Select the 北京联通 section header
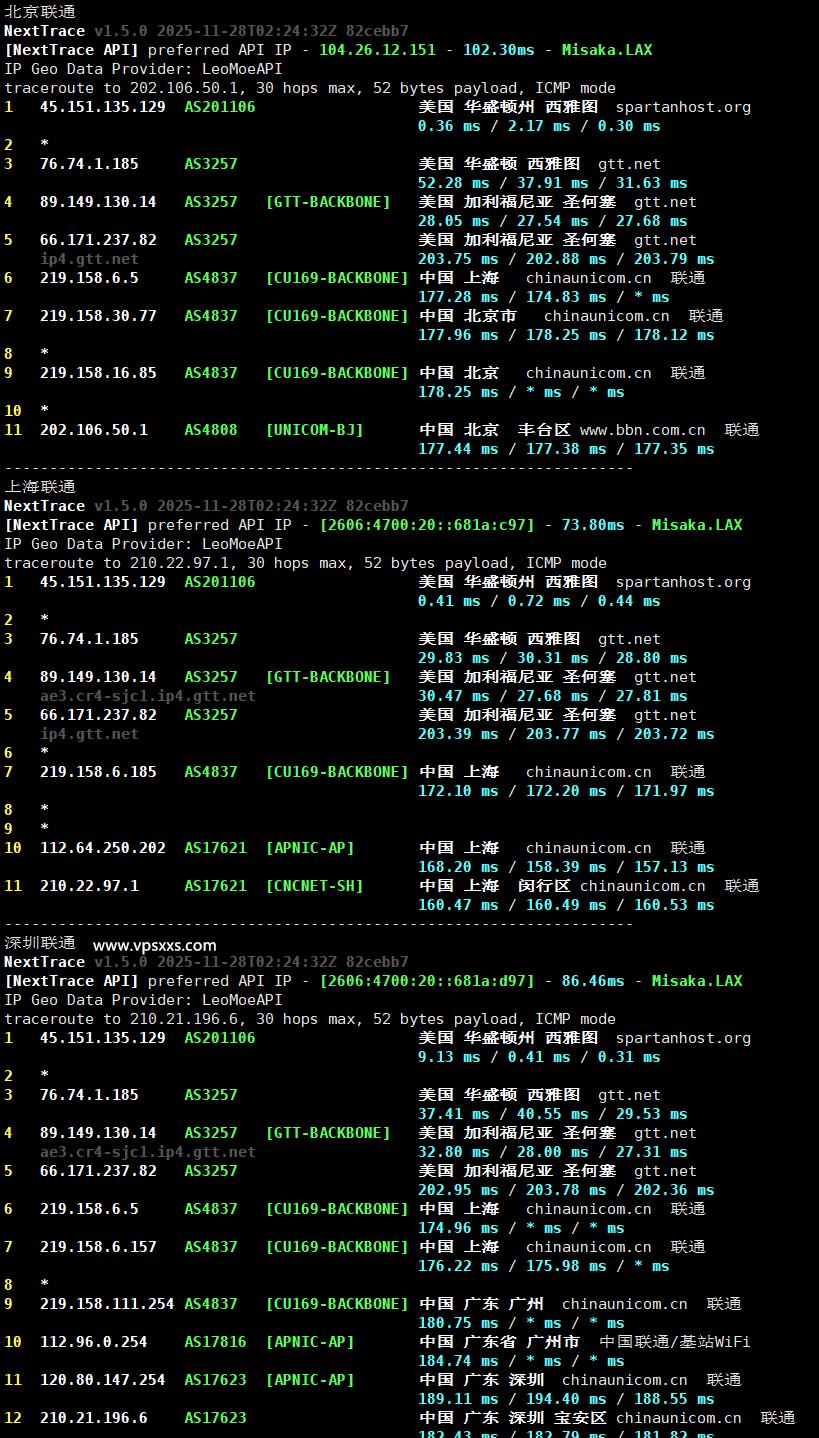Viewport: 819px width, 1438px height. (33, 11)
